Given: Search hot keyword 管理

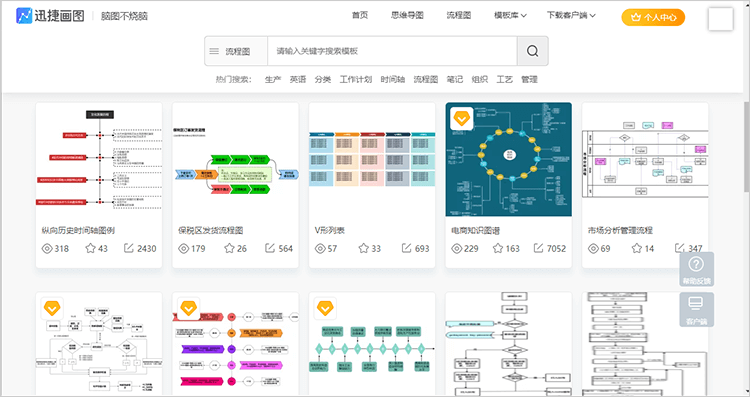Looking at the screenshot, I should (529, 79).
